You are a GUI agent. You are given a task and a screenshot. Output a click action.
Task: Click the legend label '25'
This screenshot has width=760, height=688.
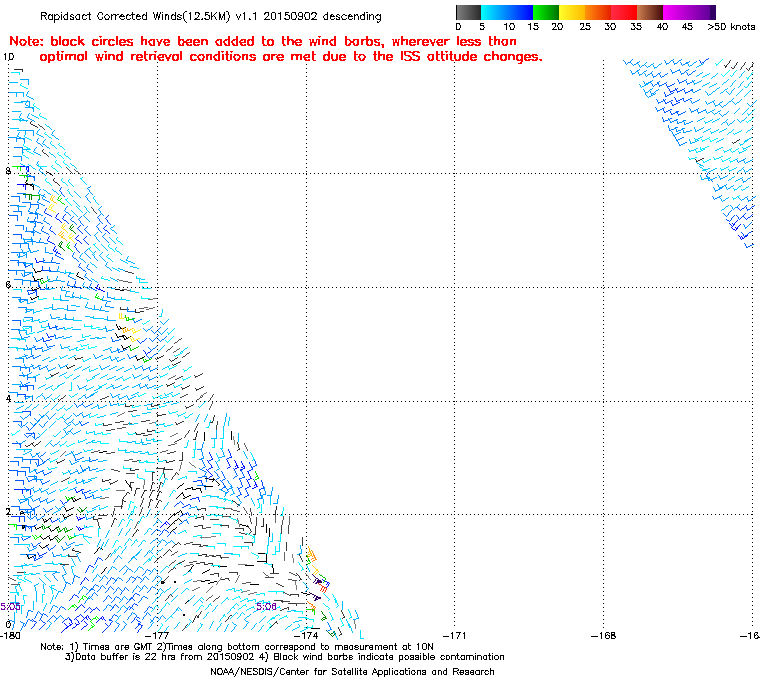tap(585, 27)
